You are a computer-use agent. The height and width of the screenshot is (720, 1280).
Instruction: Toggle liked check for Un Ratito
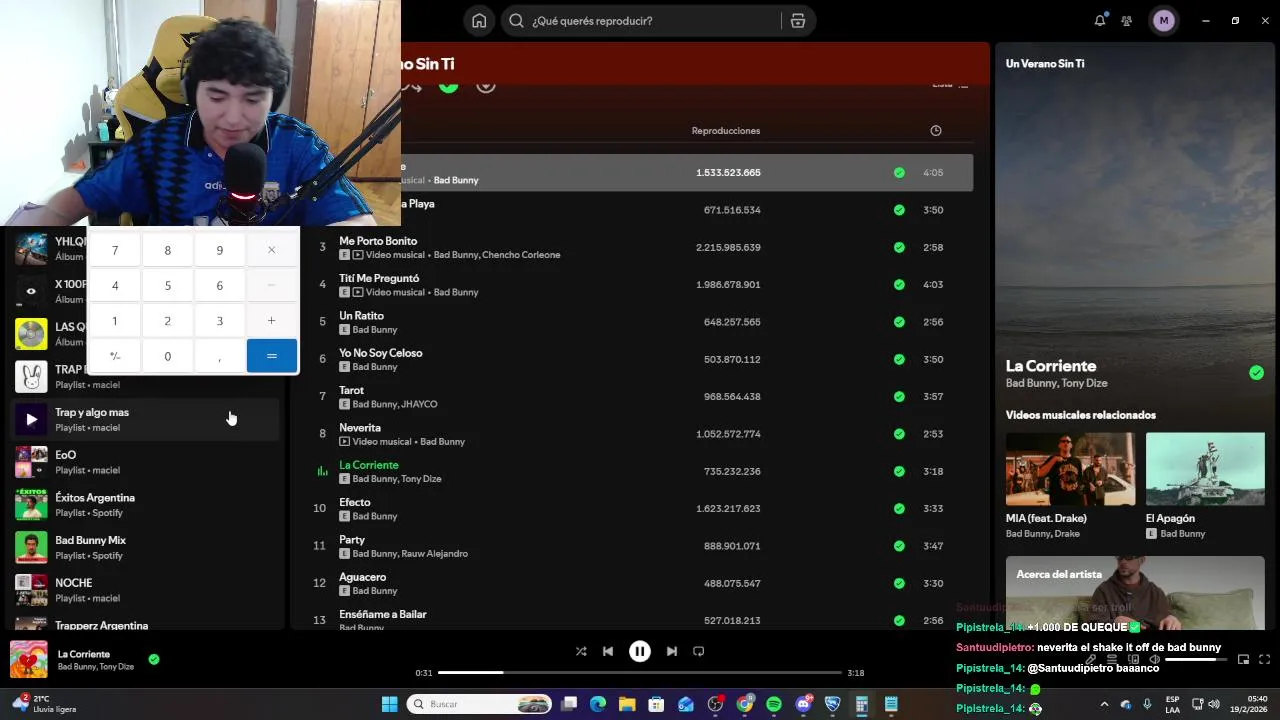tap(899, 322)
